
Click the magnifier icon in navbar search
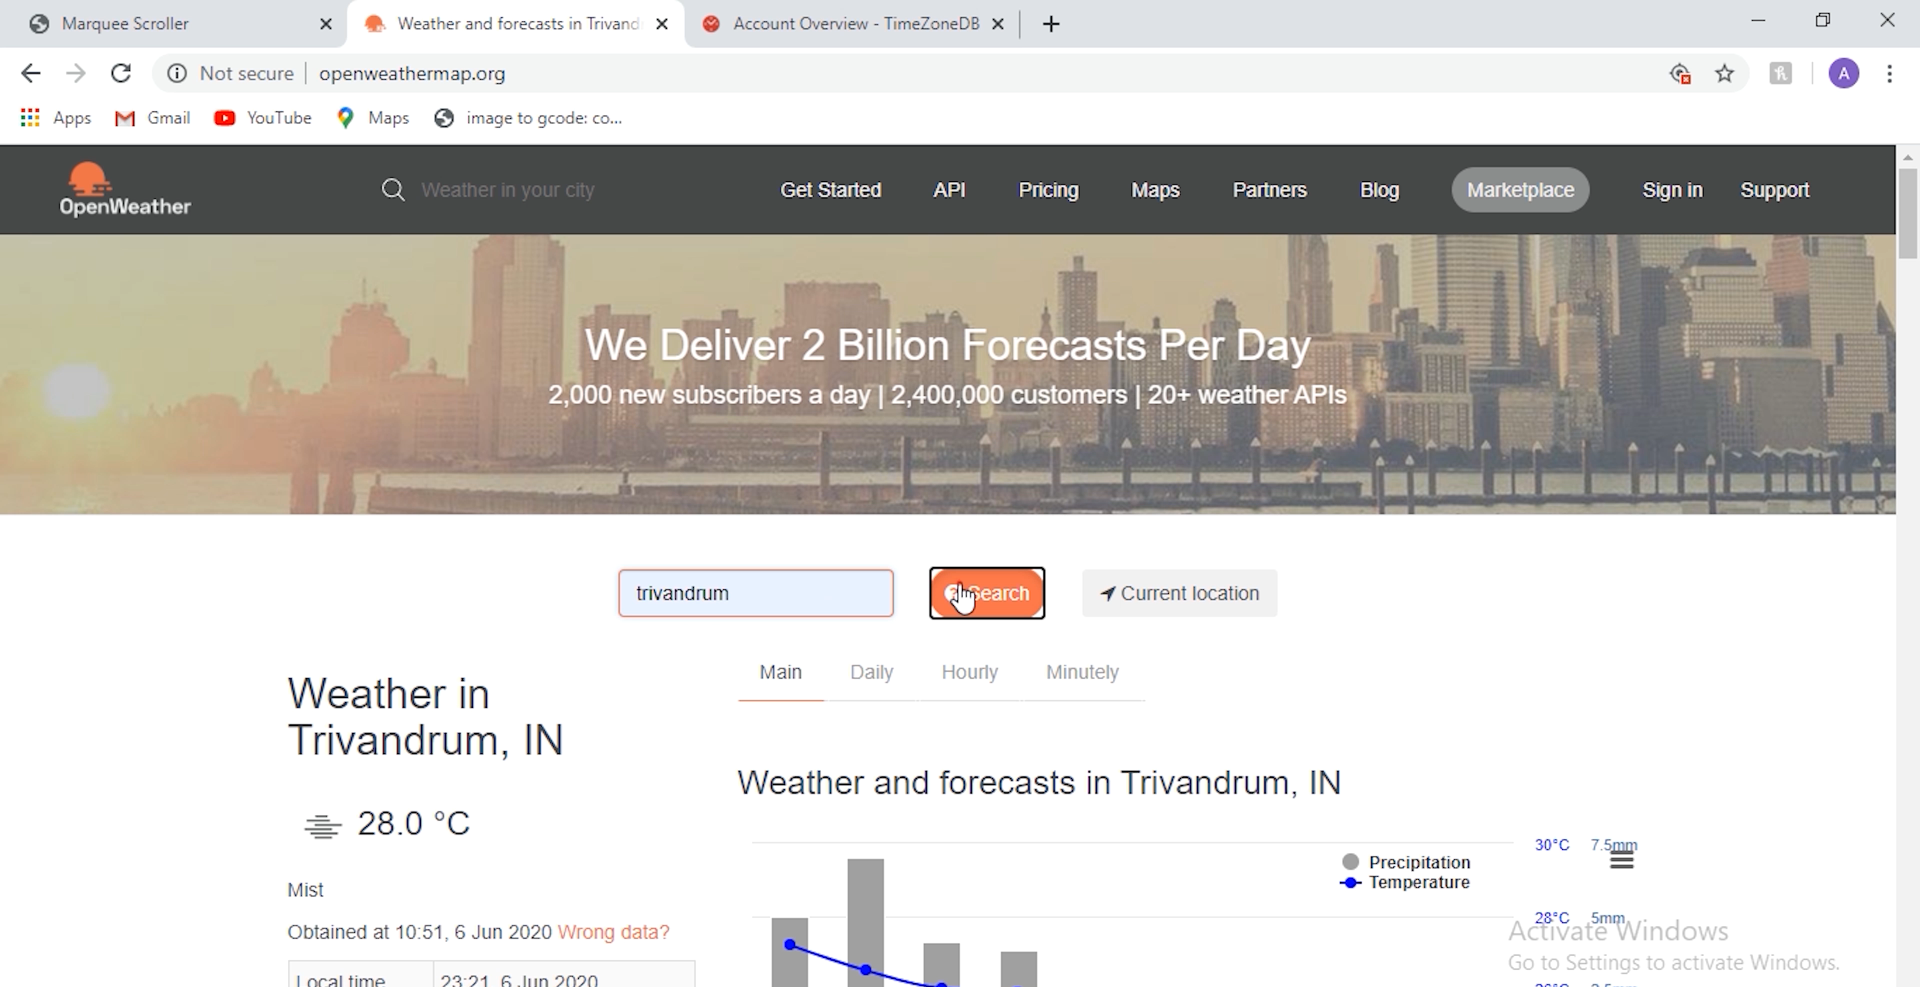(393, 190)
